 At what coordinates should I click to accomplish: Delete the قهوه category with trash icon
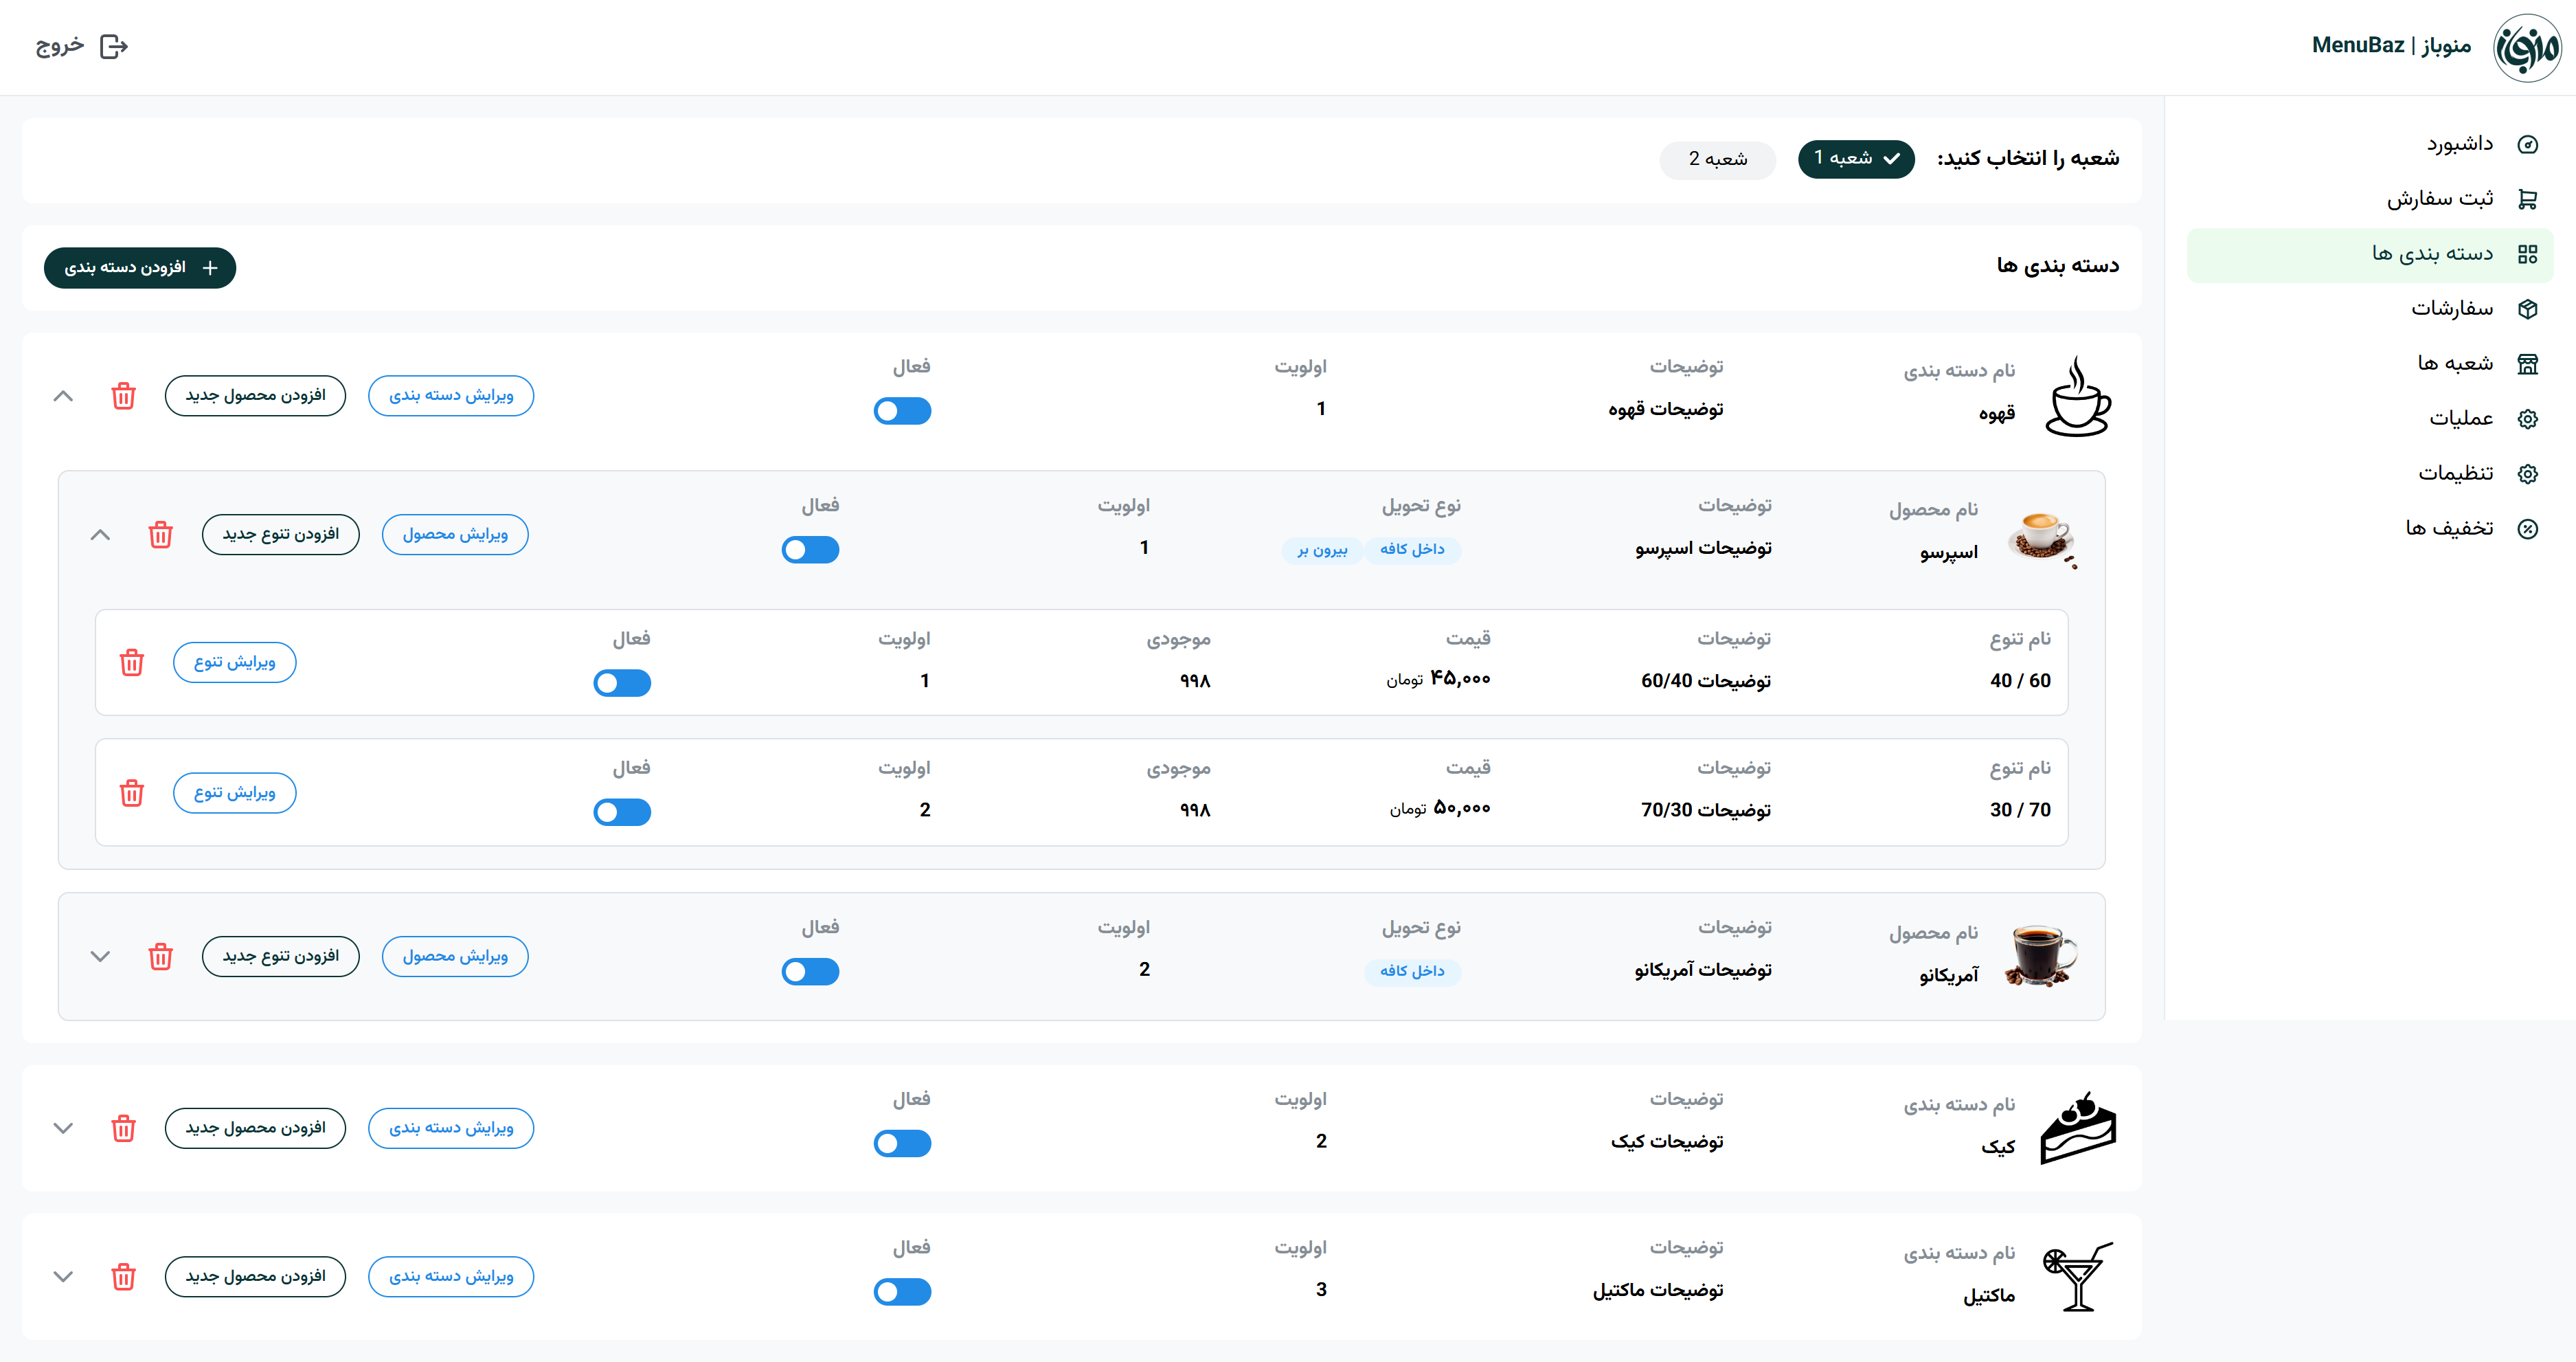[x=123, y=396]
